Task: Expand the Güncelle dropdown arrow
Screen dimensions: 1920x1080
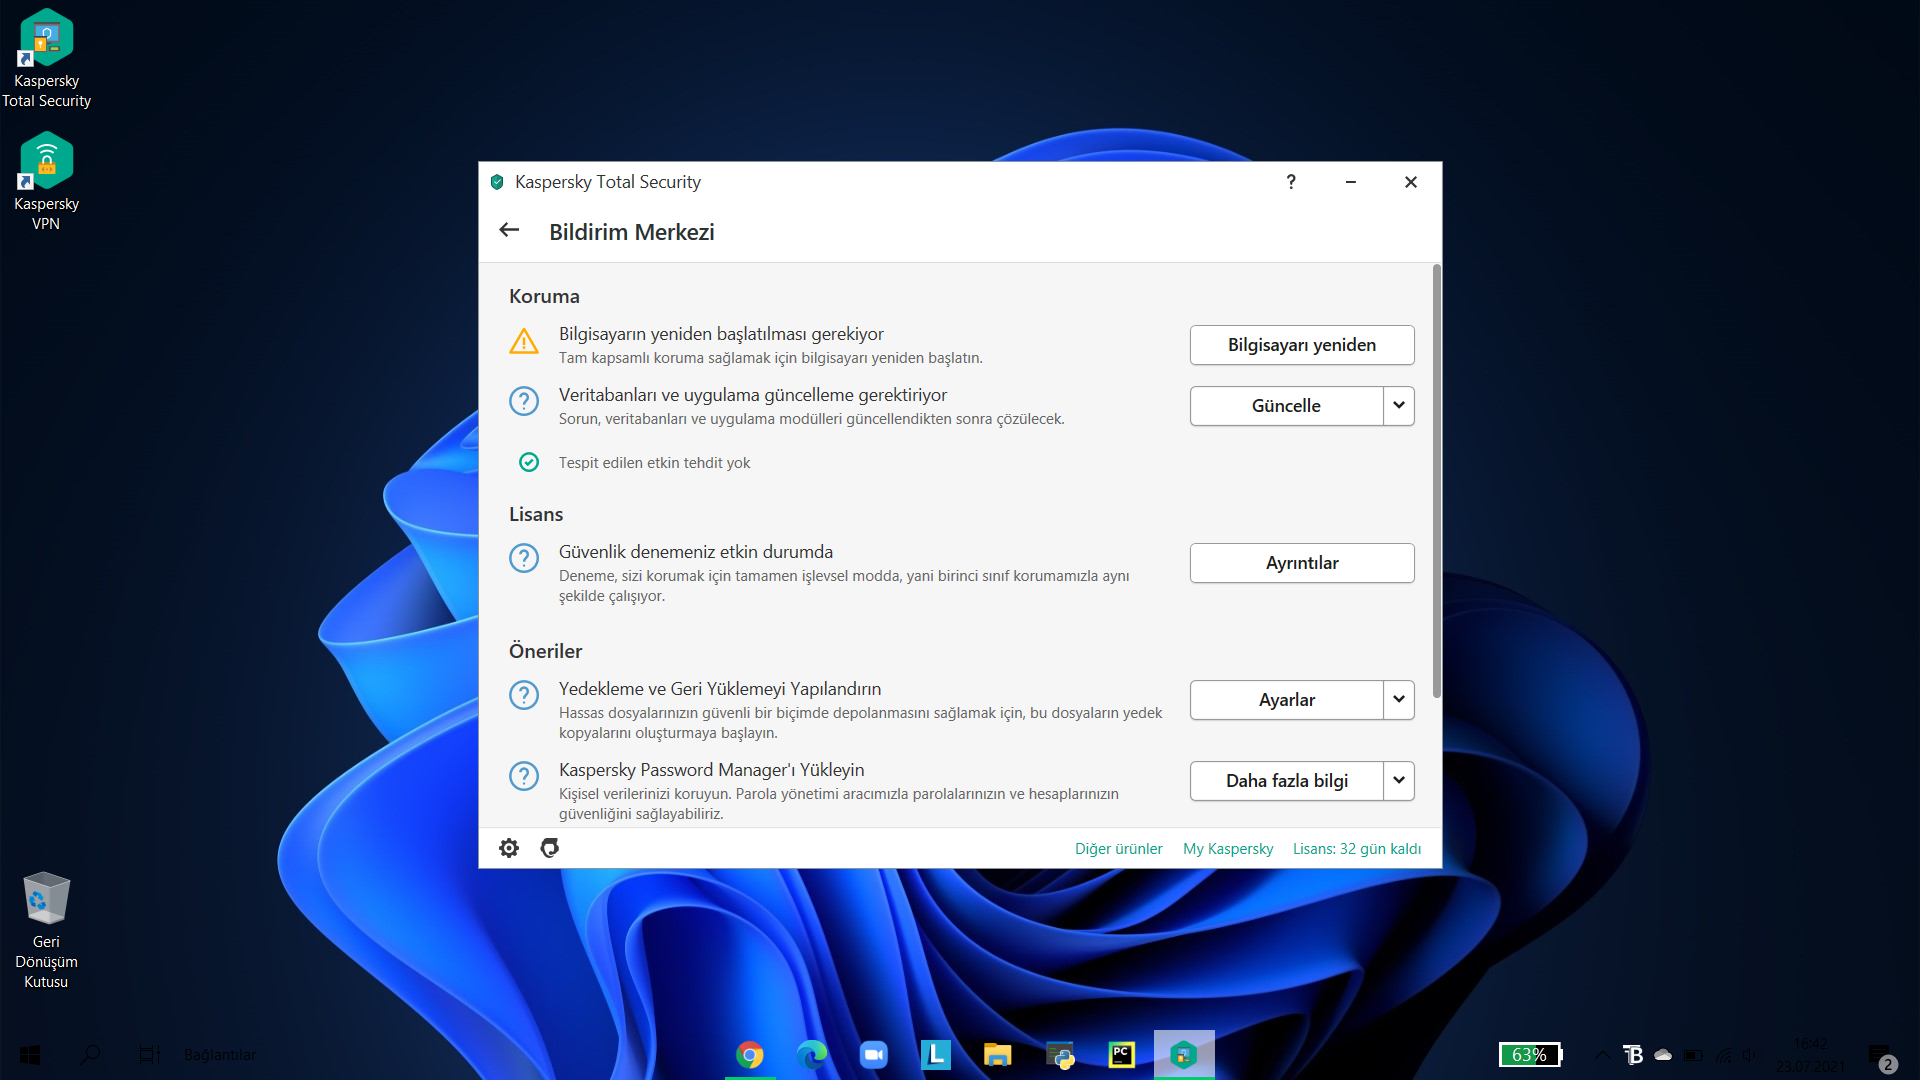Action: coord(1399,406)
